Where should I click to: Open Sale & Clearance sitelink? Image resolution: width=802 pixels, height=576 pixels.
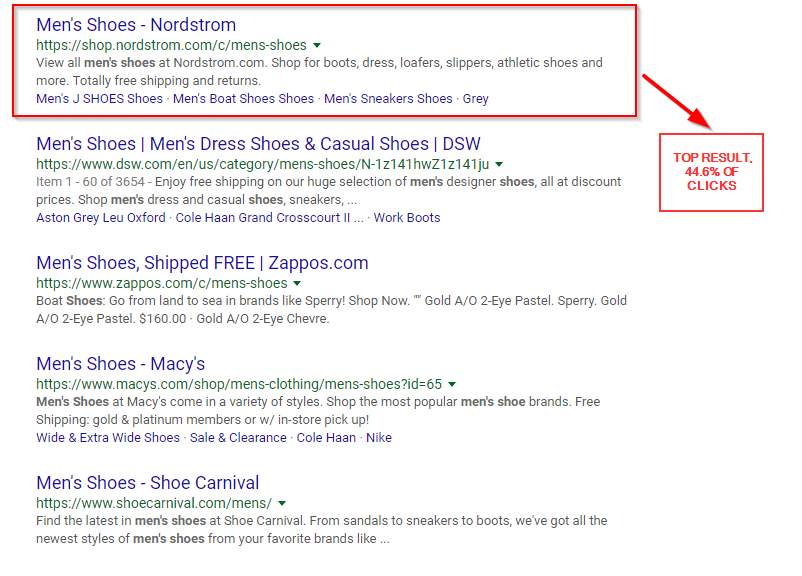coord(238,438)
